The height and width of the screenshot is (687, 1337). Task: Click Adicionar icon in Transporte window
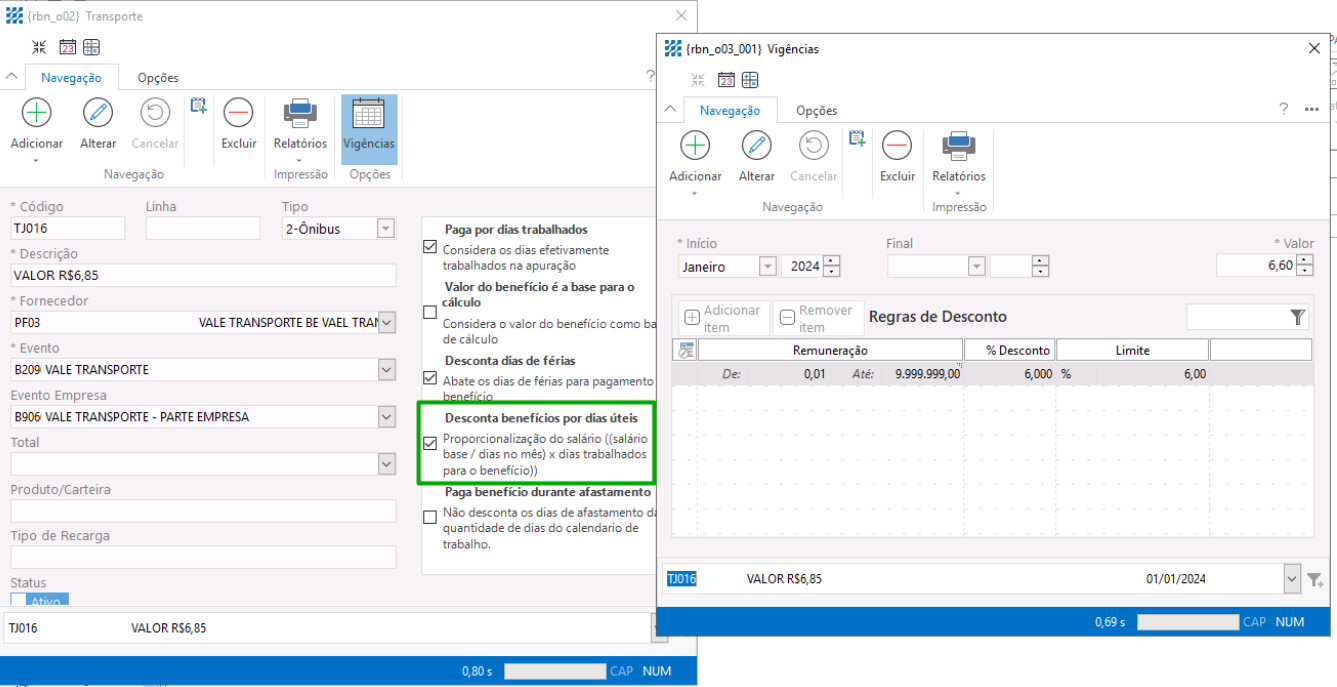37,113
